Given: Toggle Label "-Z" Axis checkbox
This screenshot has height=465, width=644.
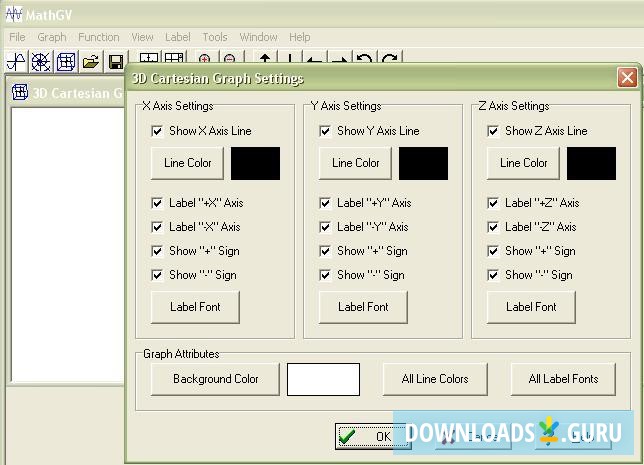Looking at the screenshot, I should [x=493, y=227].
